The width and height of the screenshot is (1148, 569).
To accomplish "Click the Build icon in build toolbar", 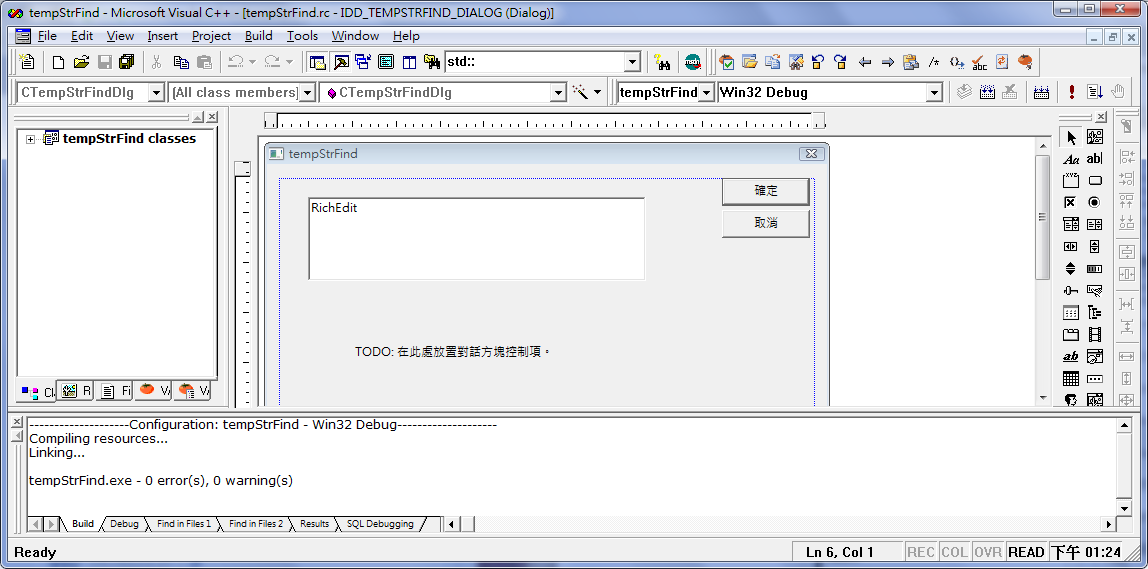I will click(x=988, y=92).
